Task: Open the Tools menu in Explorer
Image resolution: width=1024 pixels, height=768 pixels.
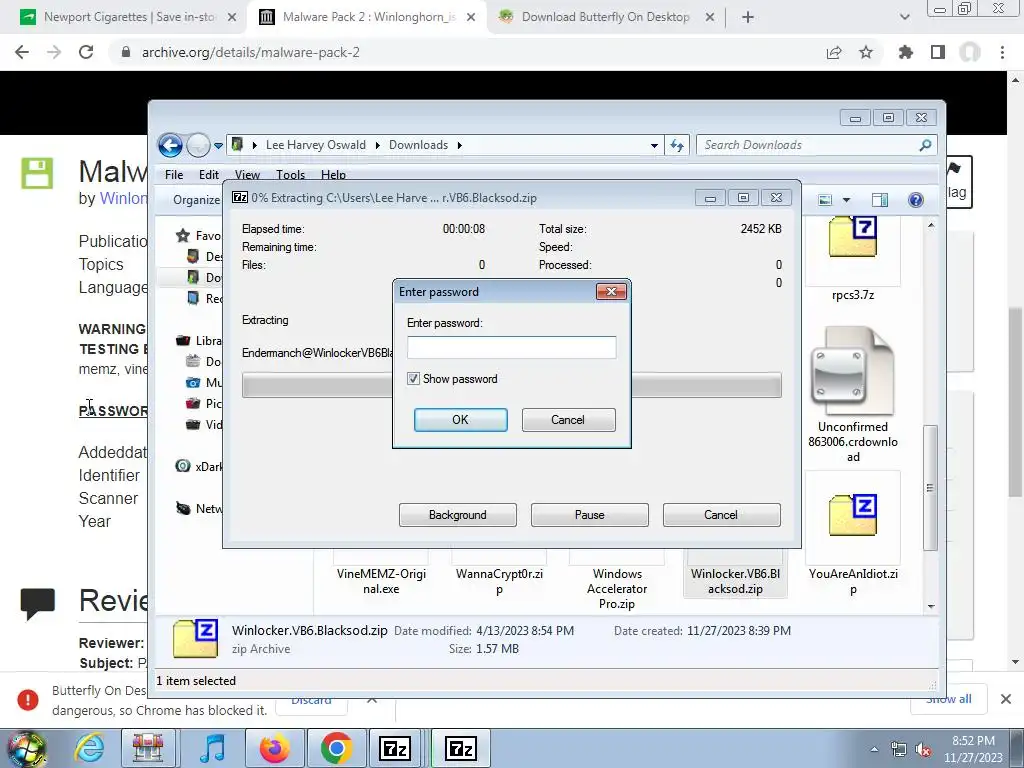Action: [x=290, y=174]
